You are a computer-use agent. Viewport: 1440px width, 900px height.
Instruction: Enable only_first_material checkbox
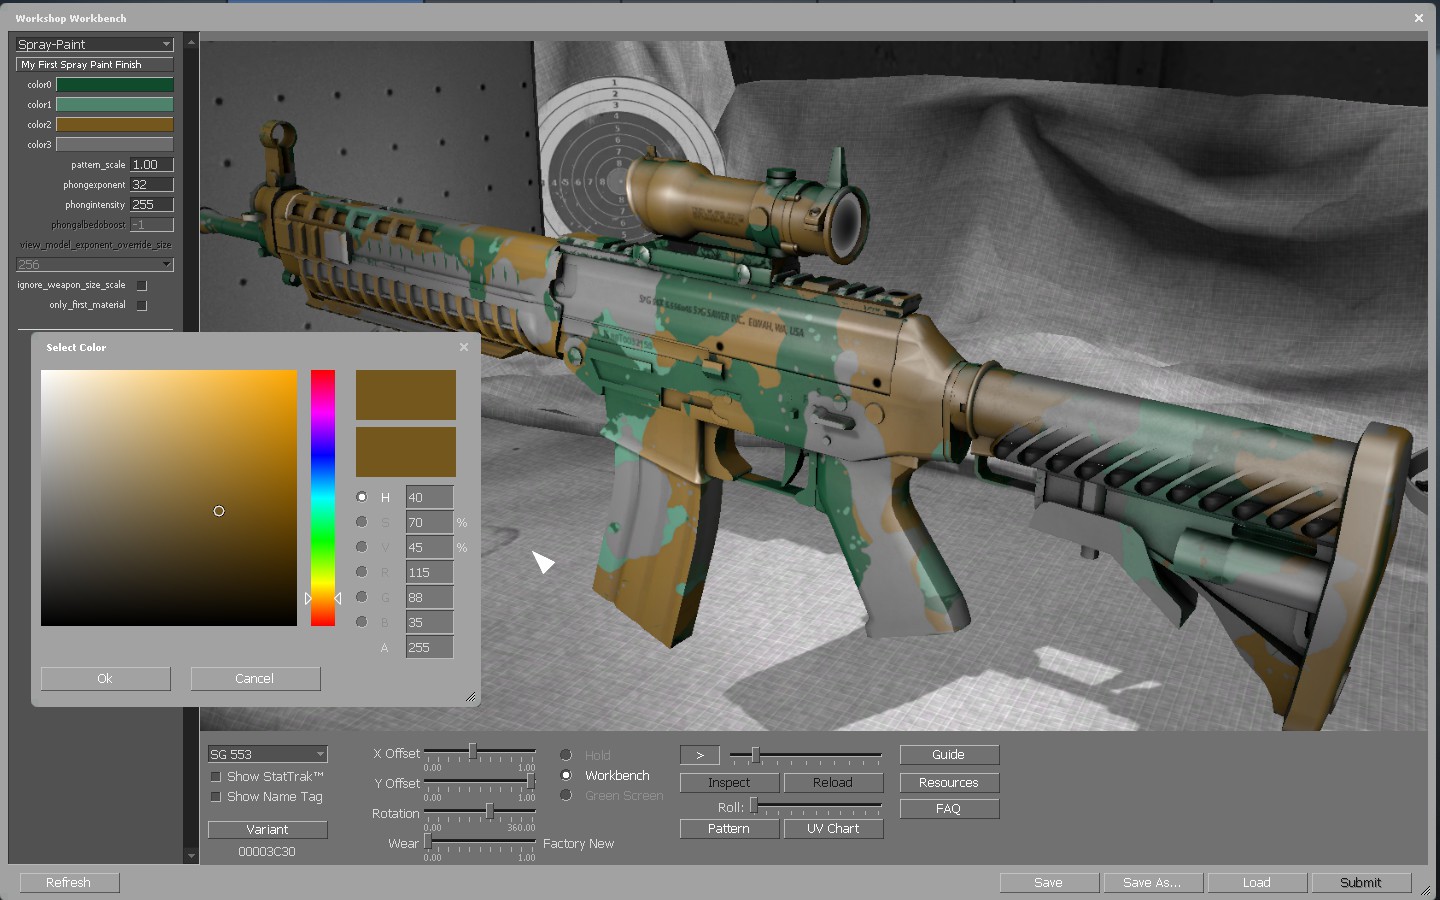click(x=142, y=305)
